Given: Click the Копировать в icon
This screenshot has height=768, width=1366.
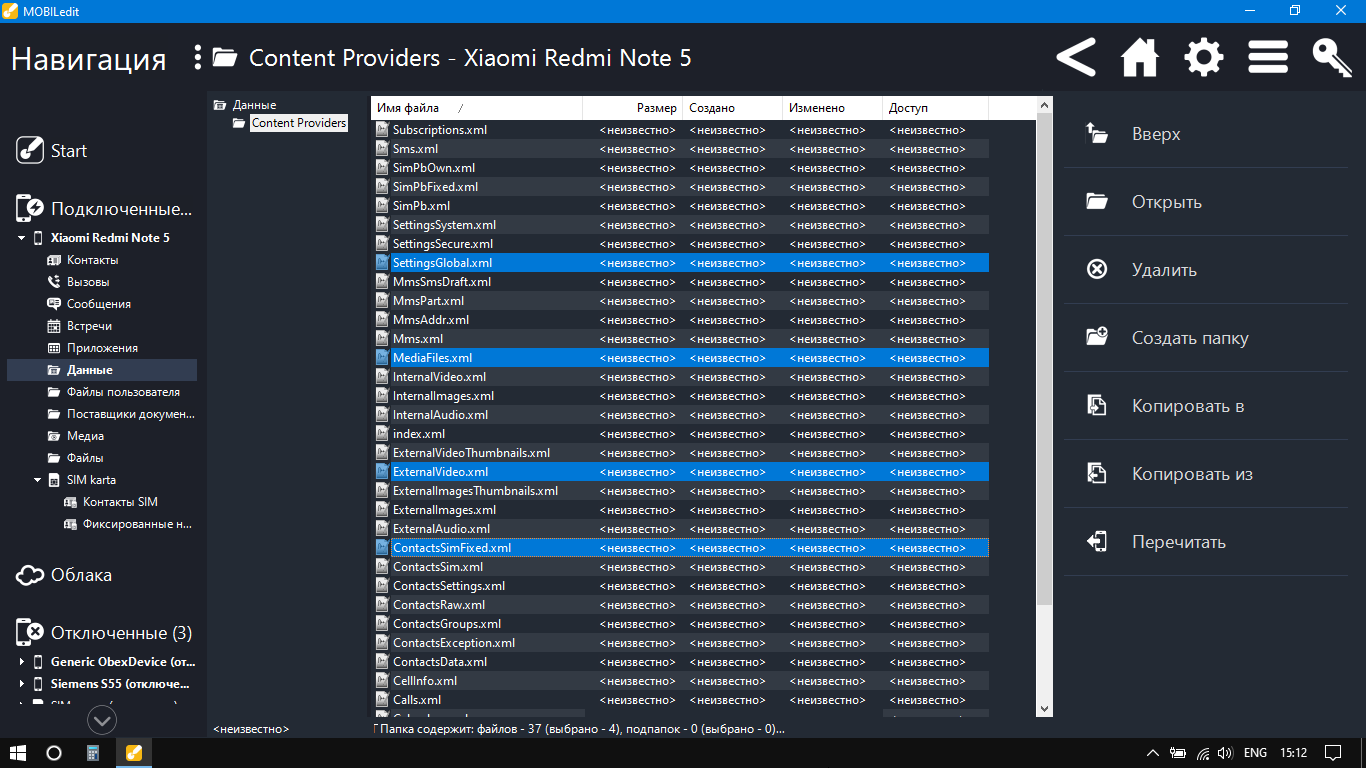Looking at the screenshot, I should (1097, 405).
